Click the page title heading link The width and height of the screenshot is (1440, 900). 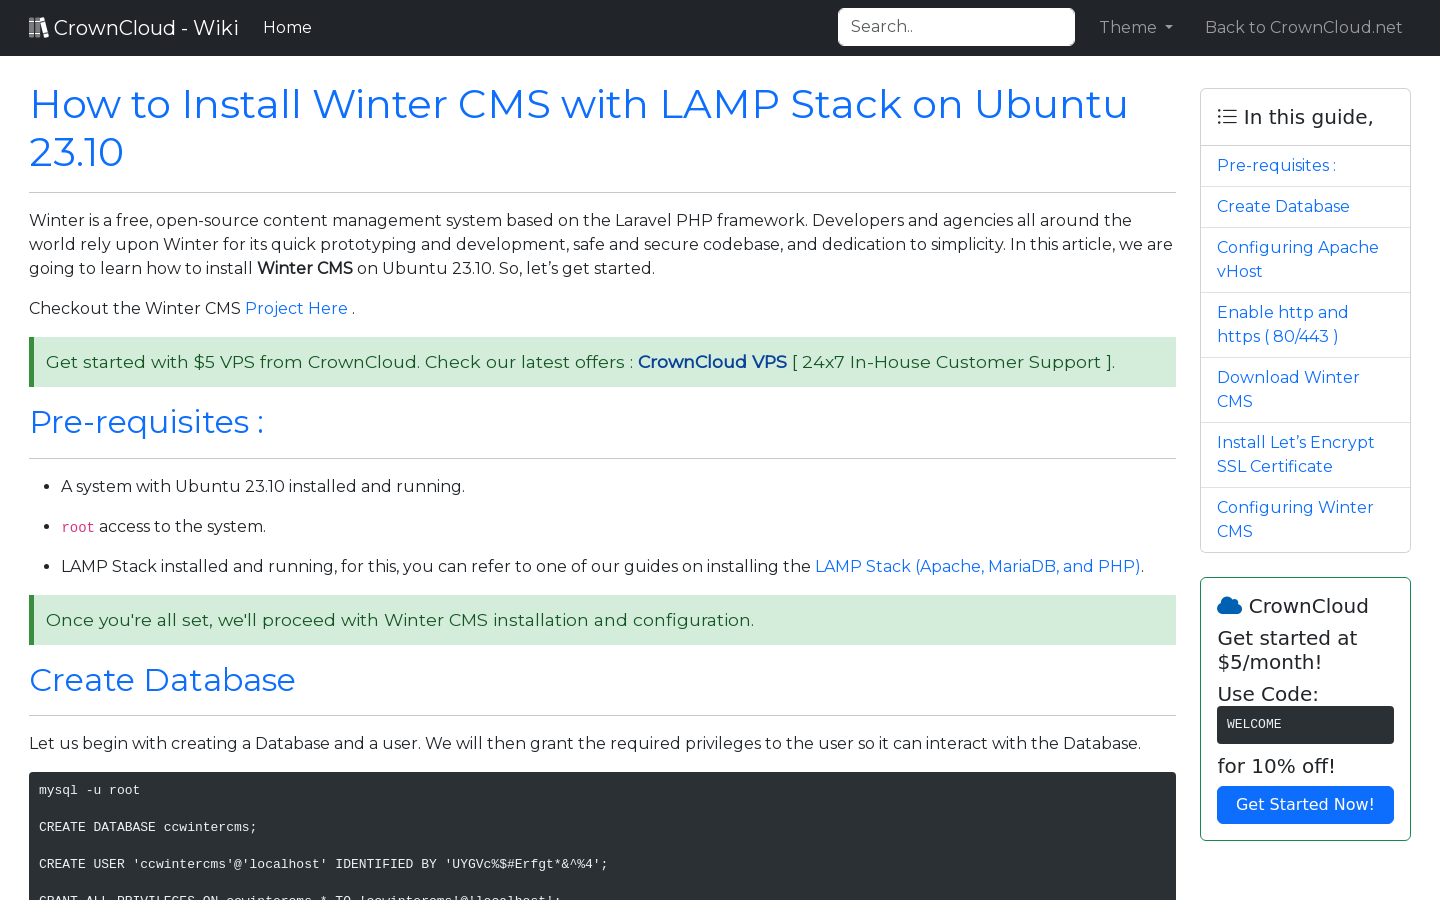tap(578, 128)
